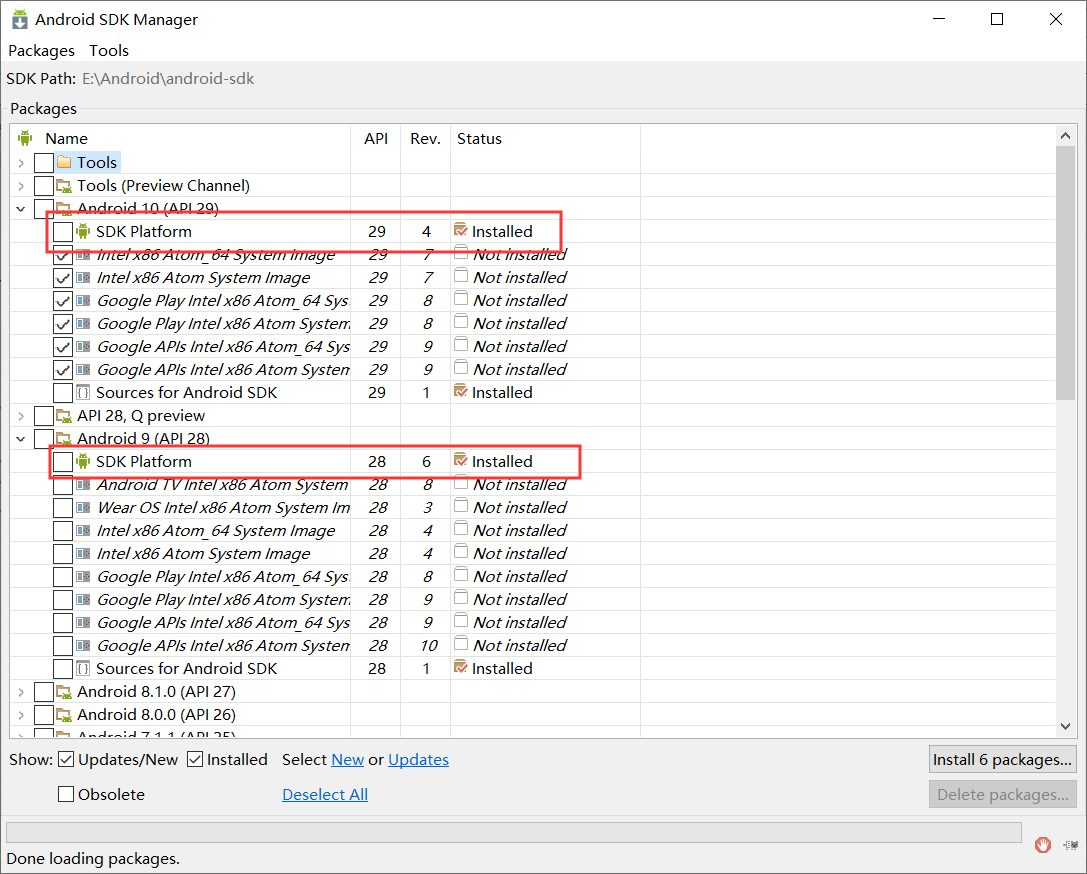Expand the Tools package group
The image size is (1087, 874).
(x=21, y=163)
